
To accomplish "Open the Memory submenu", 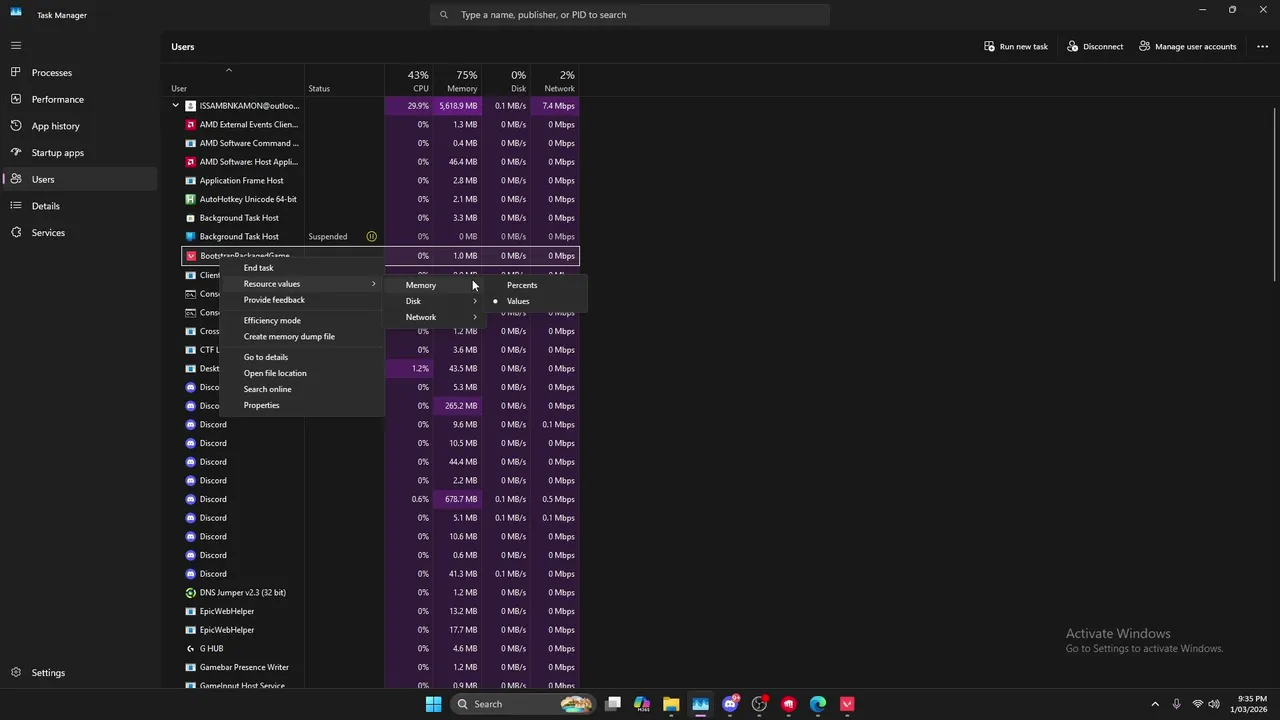I will pos(436,285).
